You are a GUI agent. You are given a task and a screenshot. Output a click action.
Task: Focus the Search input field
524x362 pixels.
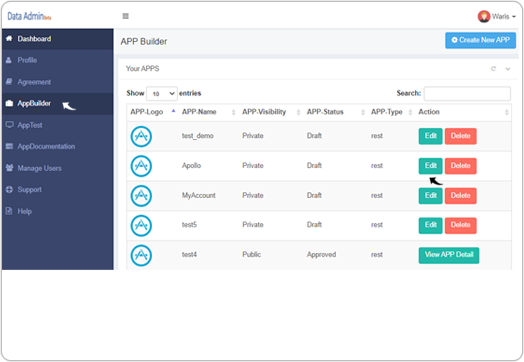(x=467, y=94)
